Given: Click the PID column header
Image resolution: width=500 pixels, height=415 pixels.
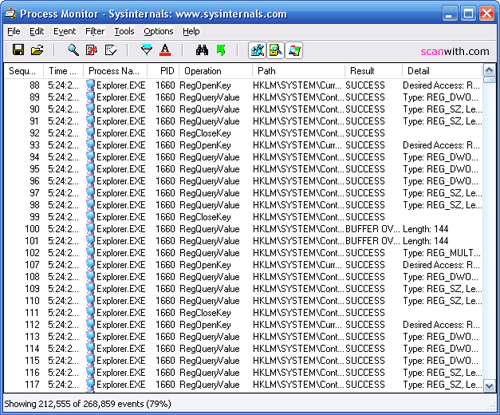Looking at the screenshot, I should tap(163, 71).
